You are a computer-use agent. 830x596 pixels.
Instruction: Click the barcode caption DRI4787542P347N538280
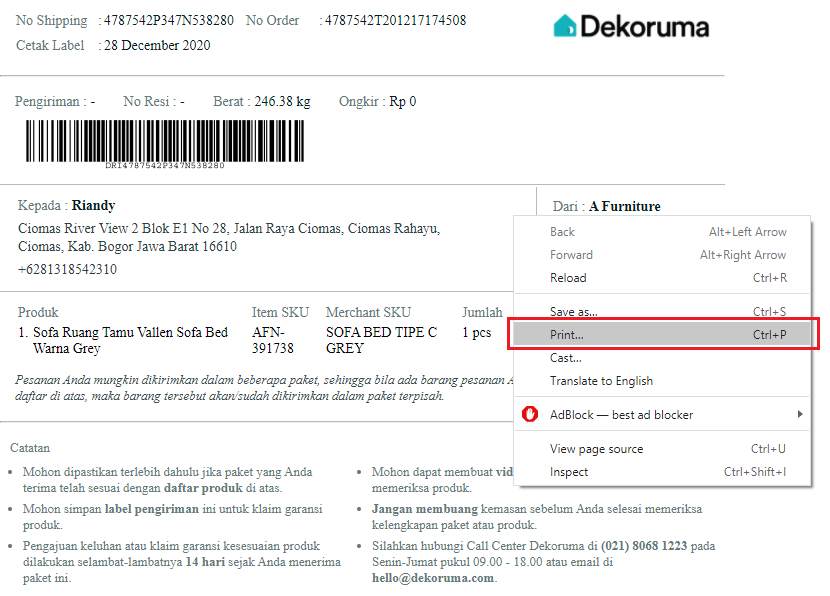pos(165,166)
